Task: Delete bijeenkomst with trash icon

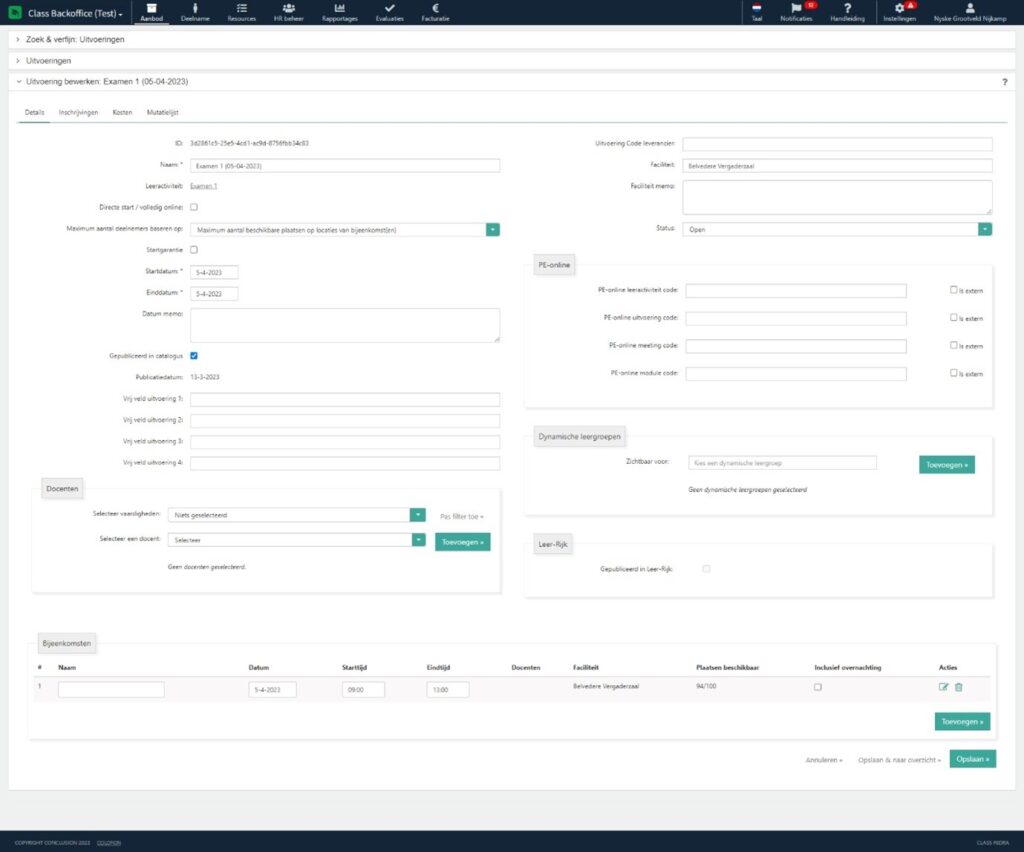Action: point(959,687)
